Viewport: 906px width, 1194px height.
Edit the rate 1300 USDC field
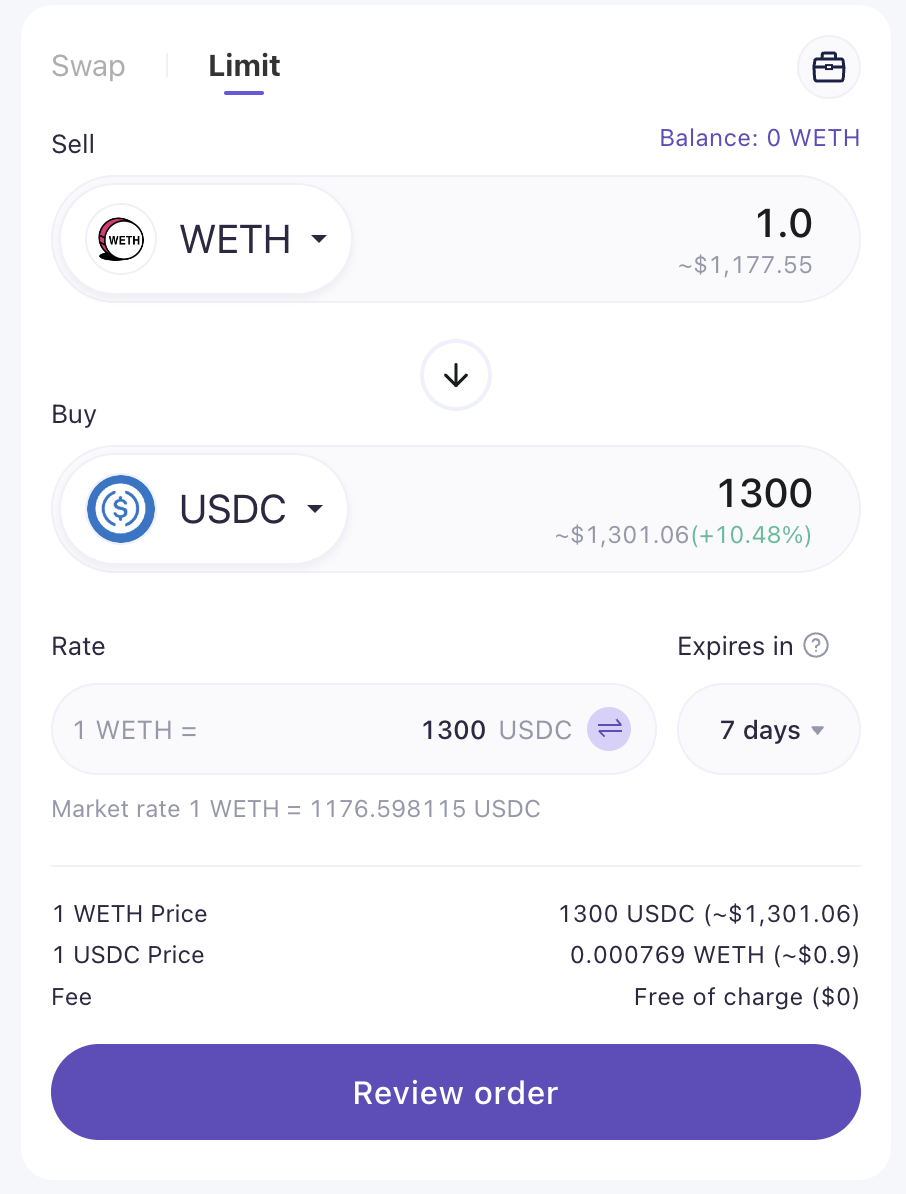pos(354,729)
